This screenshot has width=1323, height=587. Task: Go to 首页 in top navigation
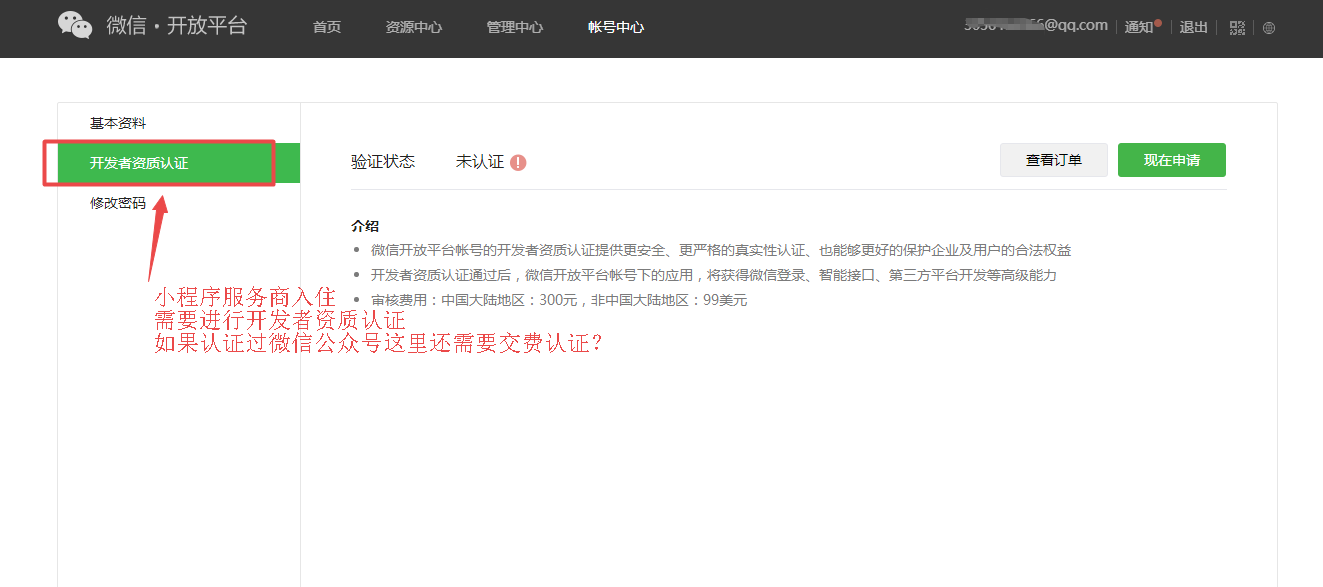pyautogui.click(x=327, y=27)
